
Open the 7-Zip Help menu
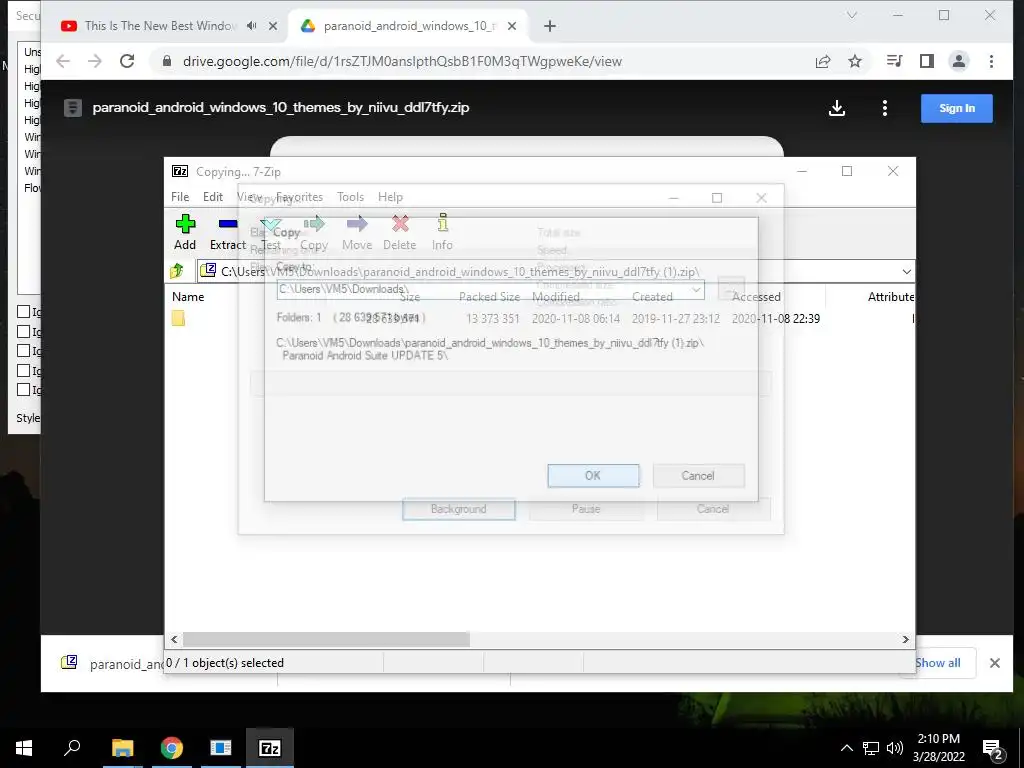pos(391,197)
